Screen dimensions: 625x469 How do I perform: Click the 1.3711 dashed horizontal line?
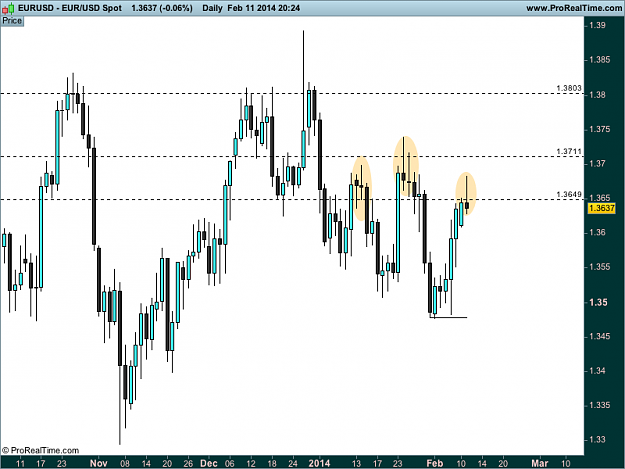pyautogui.click(x=292, y=157)
